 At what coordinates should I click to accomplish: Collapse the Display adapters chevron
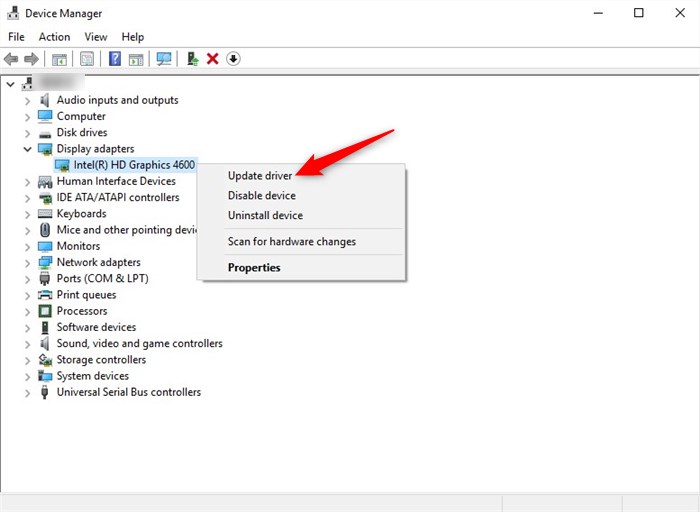point(28,149)
